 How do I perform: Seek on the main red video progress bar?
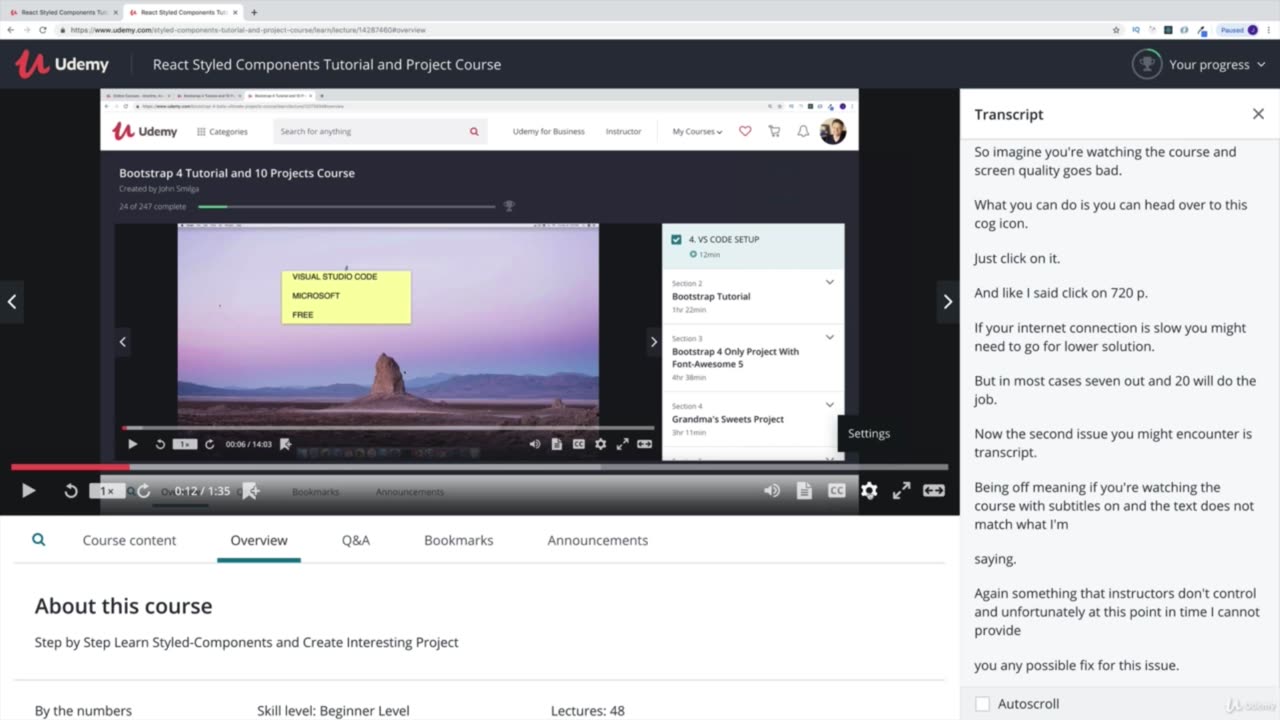point(479,467)
